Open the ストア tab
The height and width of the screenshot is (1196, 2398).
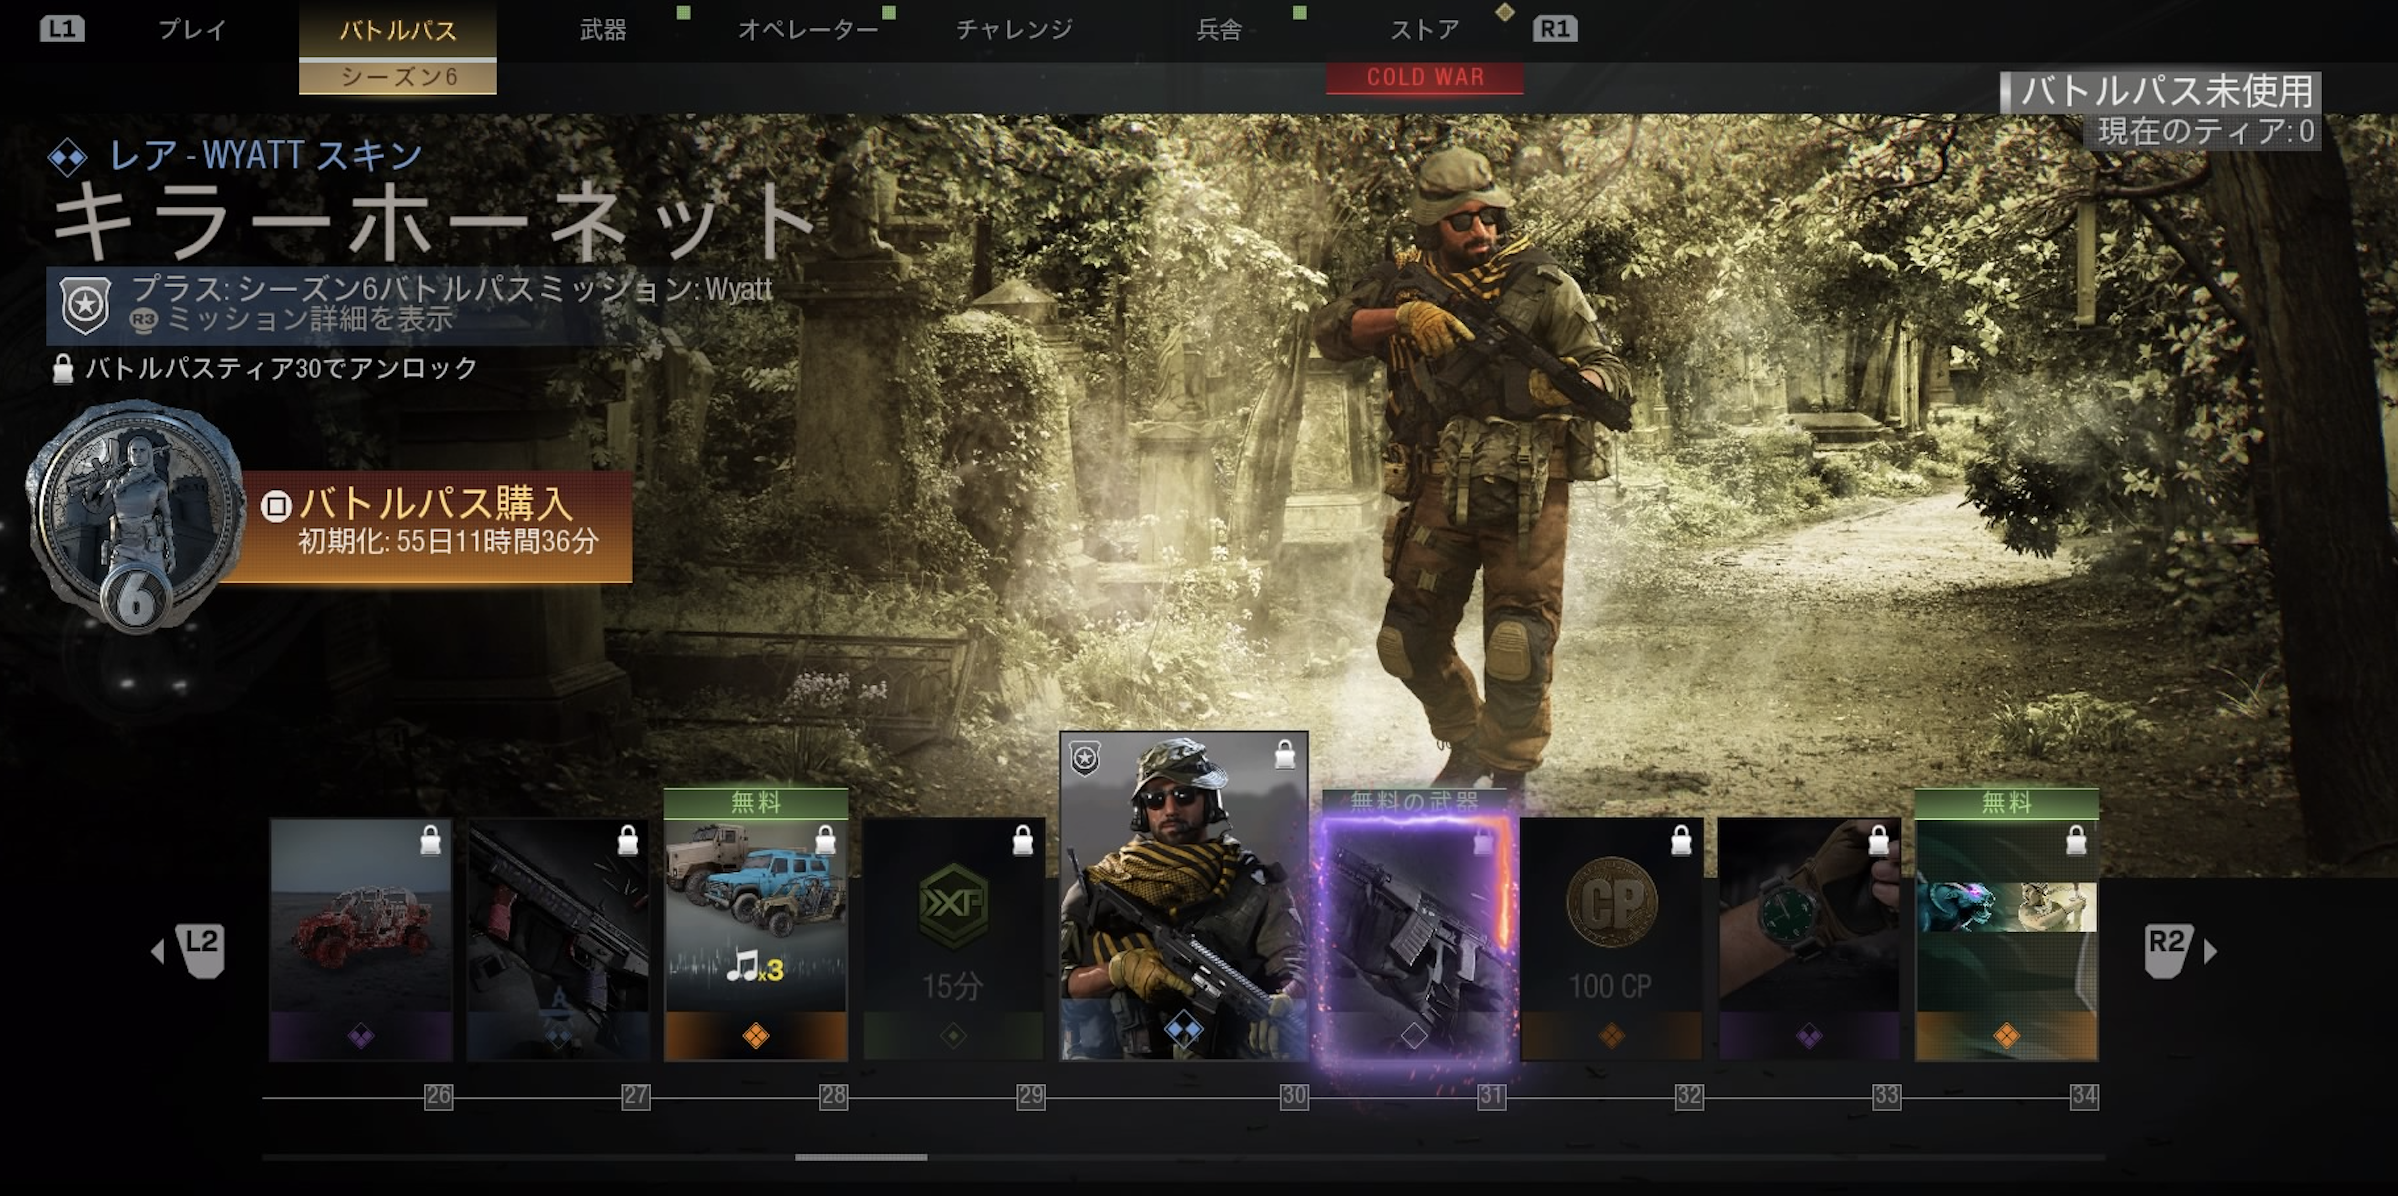(1424, 30)
